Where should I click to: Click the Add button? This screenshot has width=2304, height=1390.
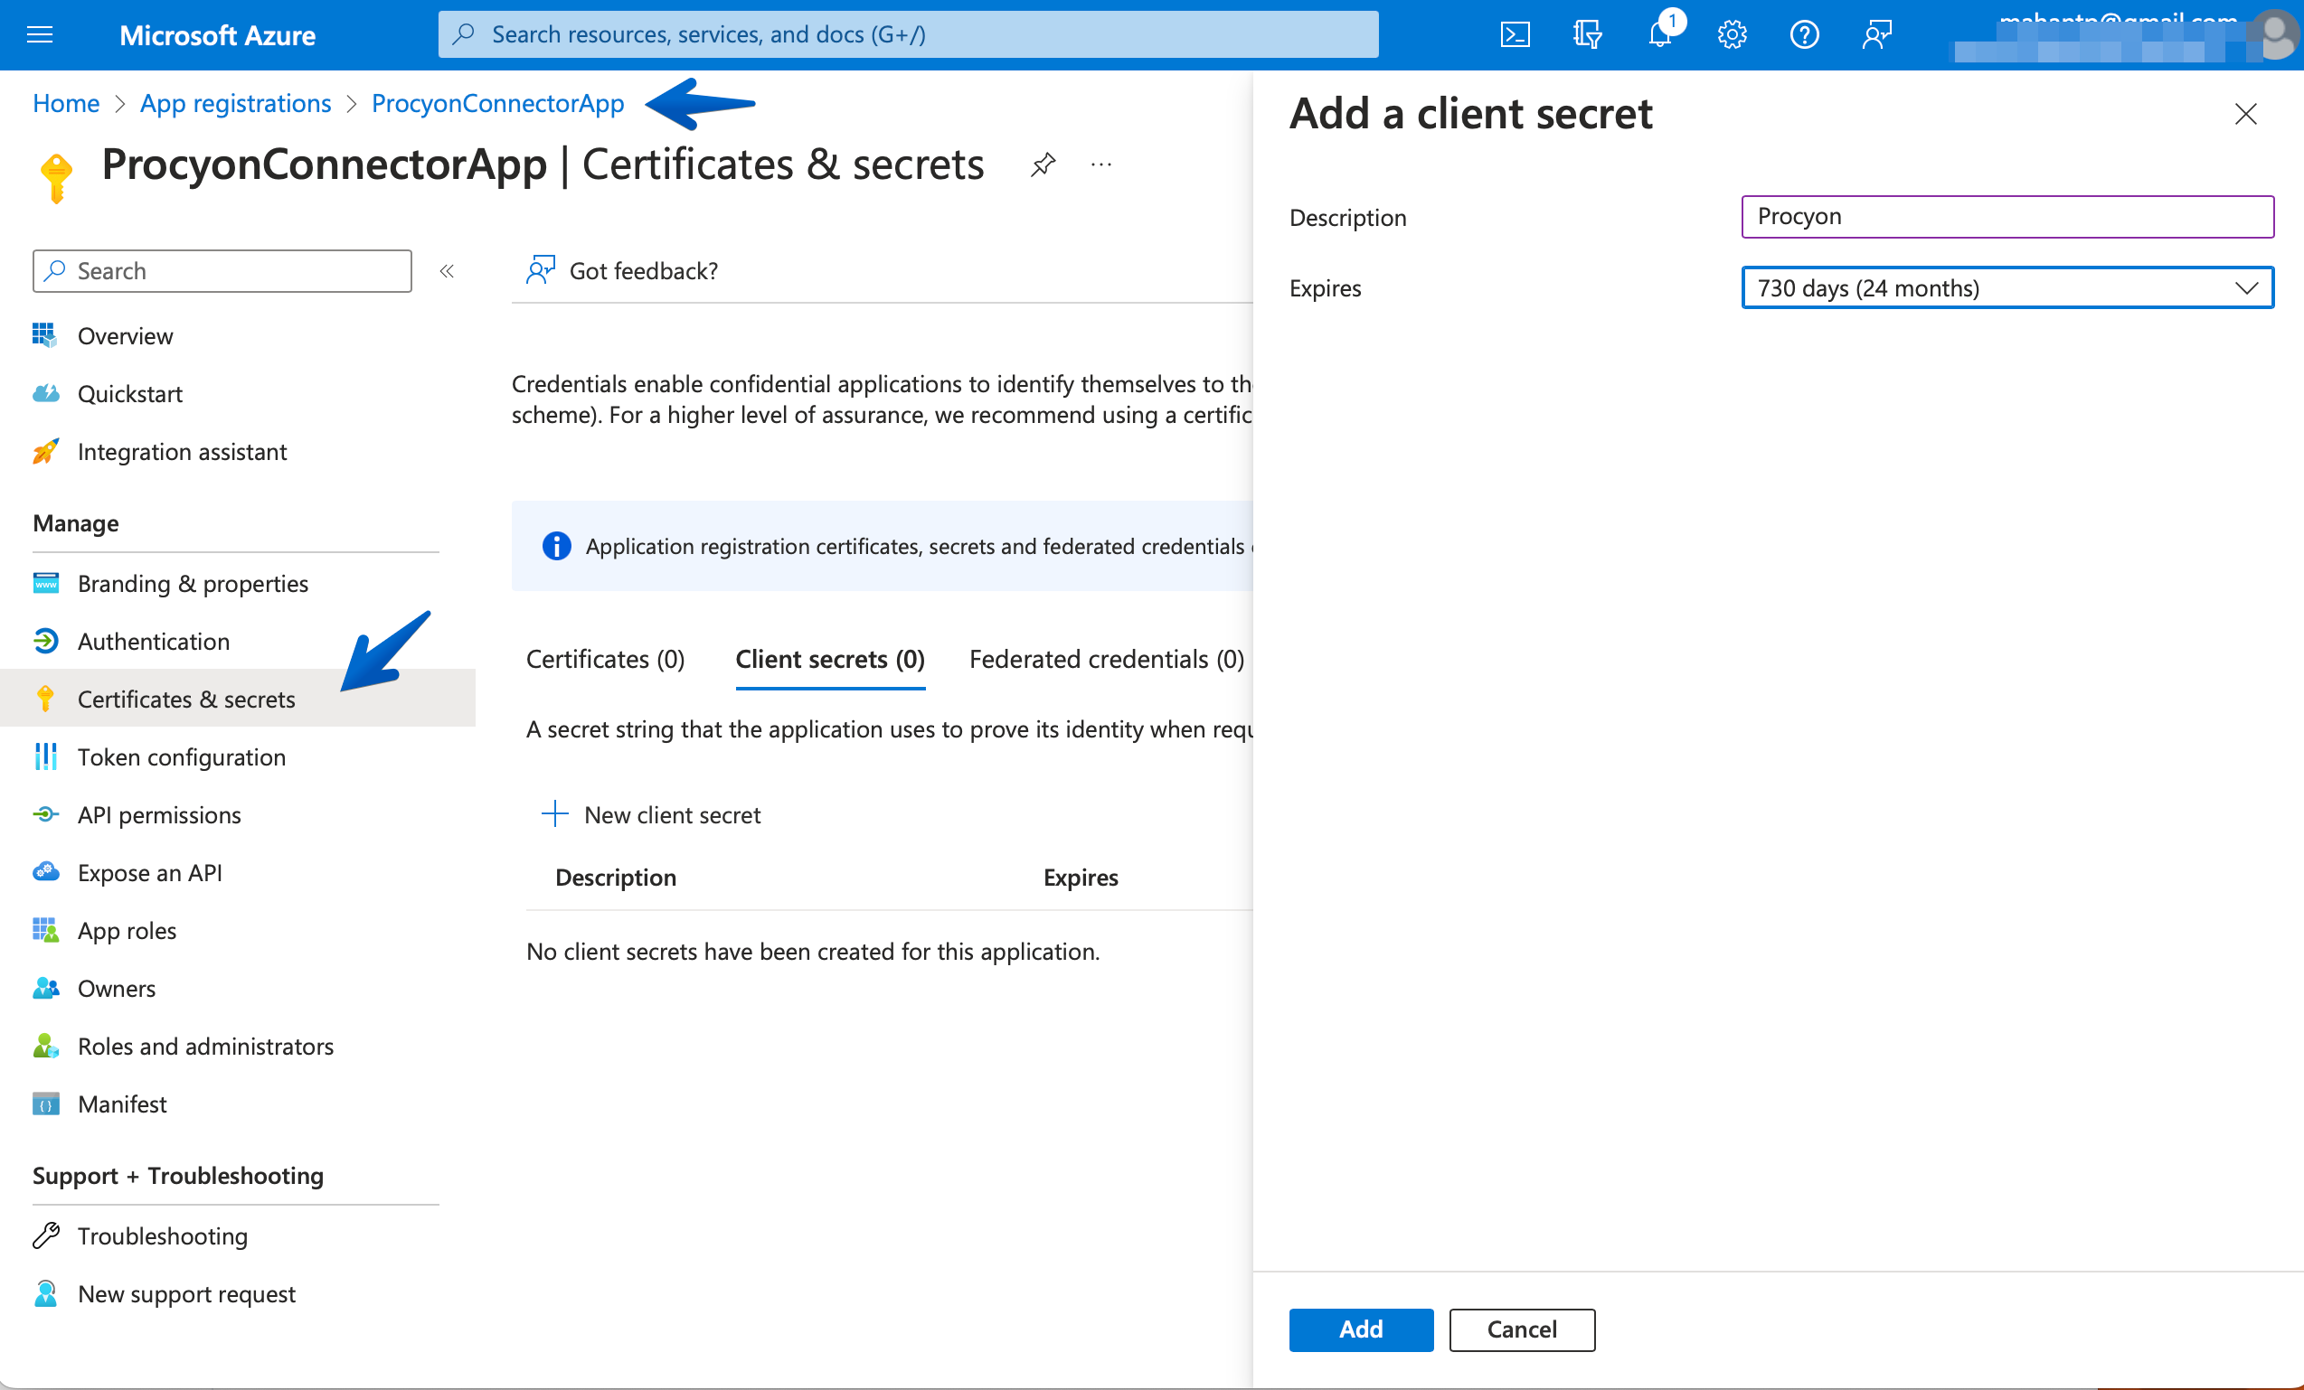point(1360,1329)
